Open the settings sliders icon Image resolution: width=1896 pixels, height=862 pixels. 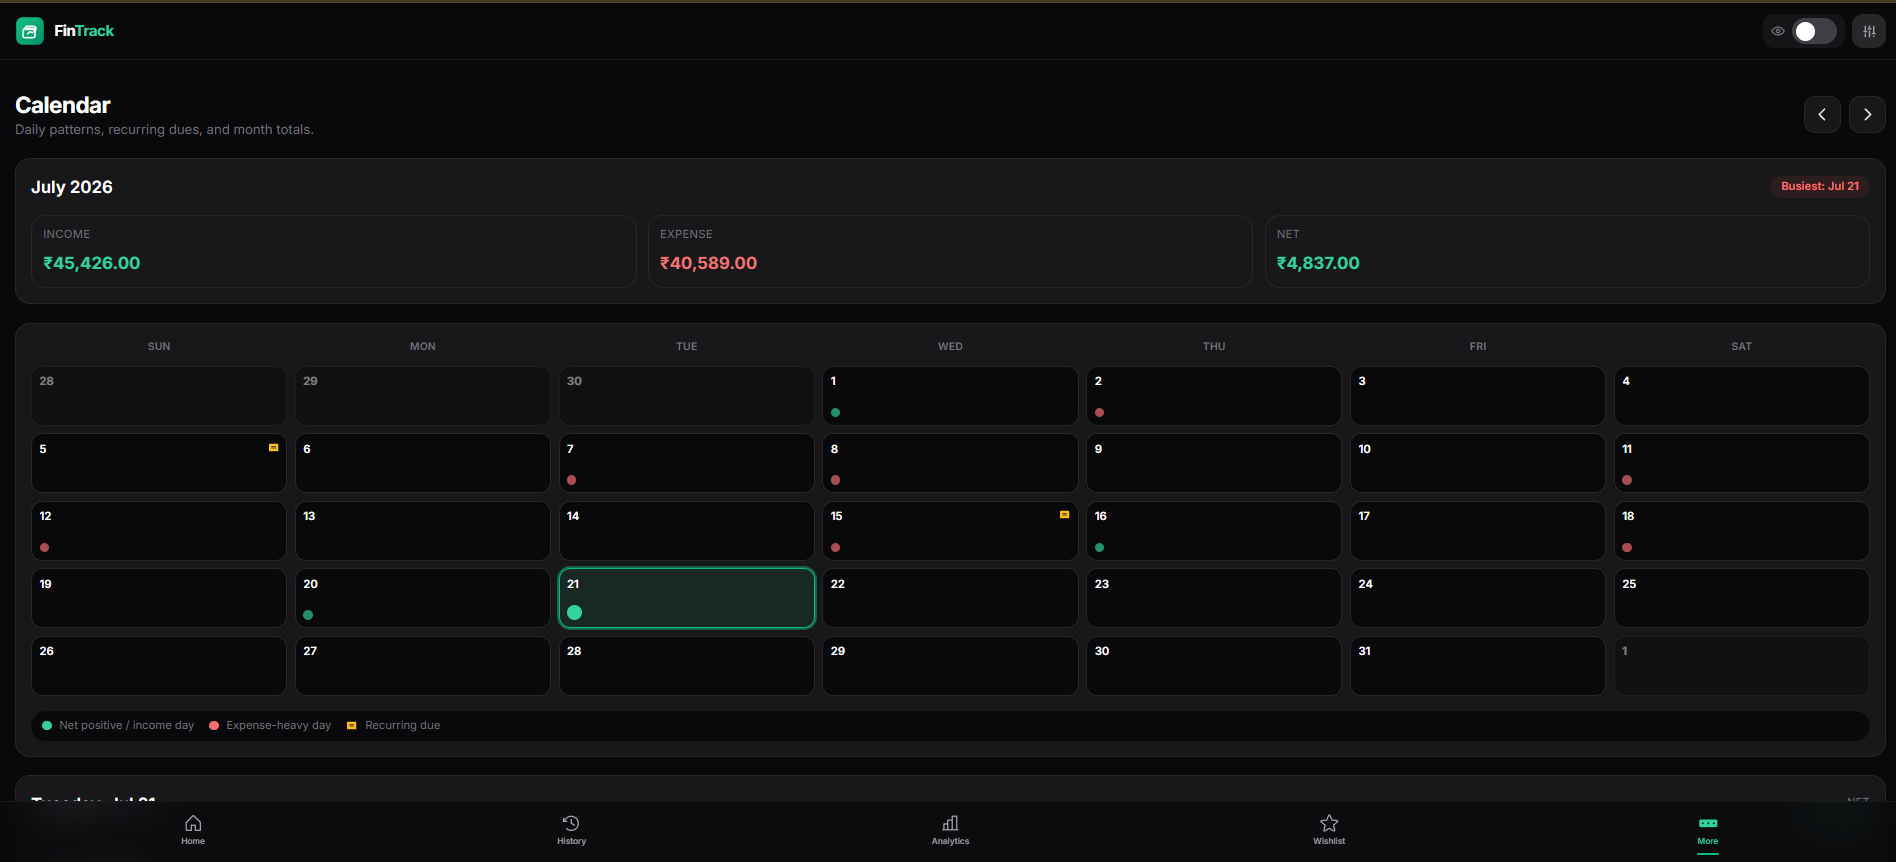tap(1869, 31)
